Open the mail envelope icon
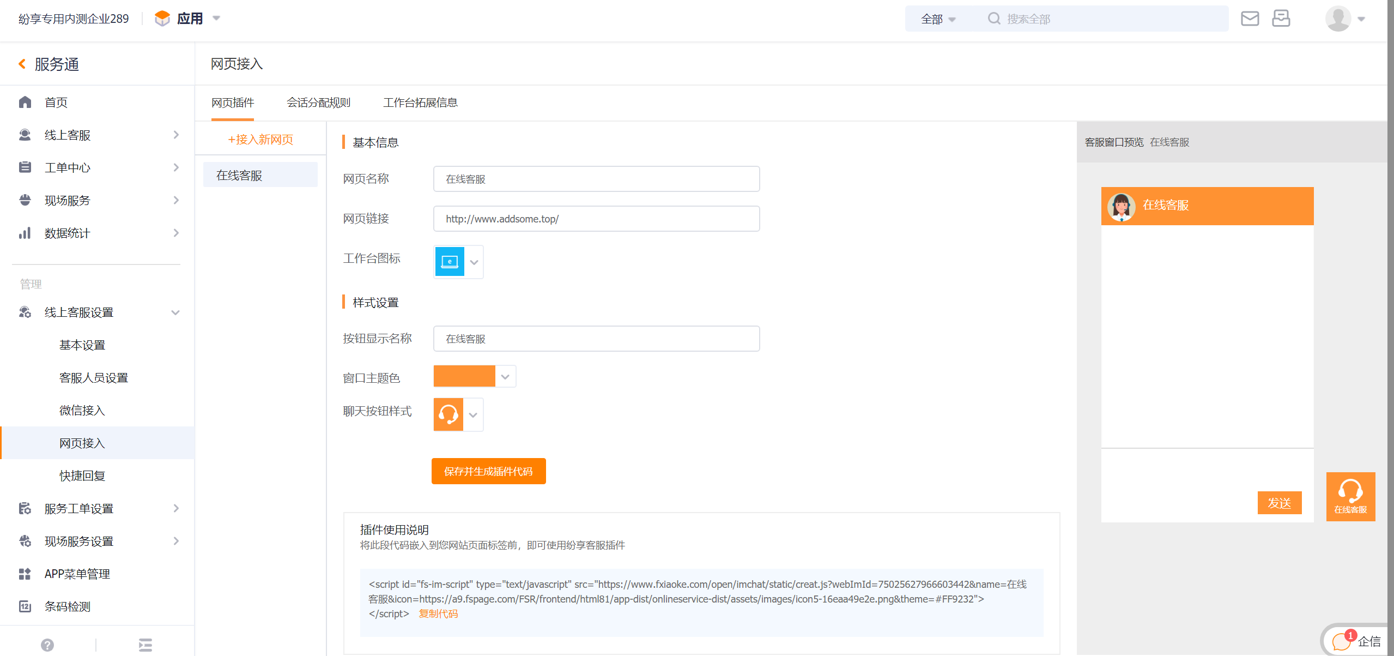 1250,18
